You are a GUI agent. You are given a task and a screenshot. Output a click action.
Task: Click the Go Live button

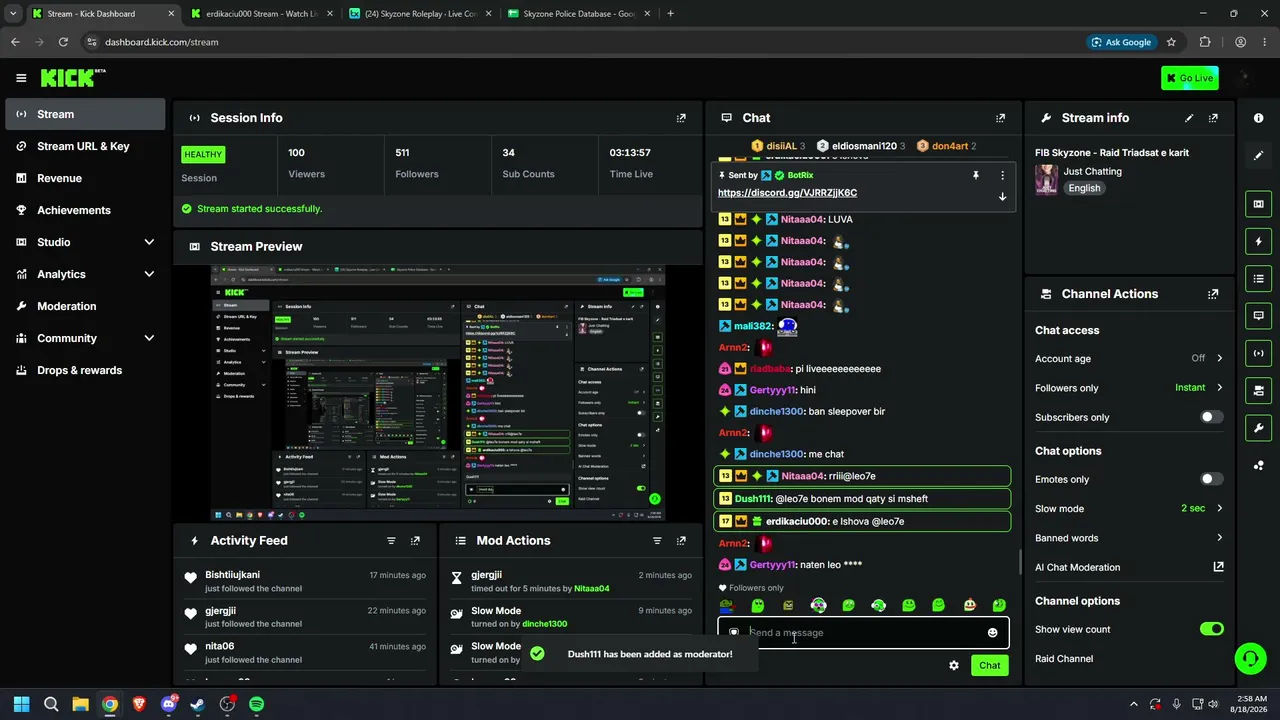(1190, 78)
